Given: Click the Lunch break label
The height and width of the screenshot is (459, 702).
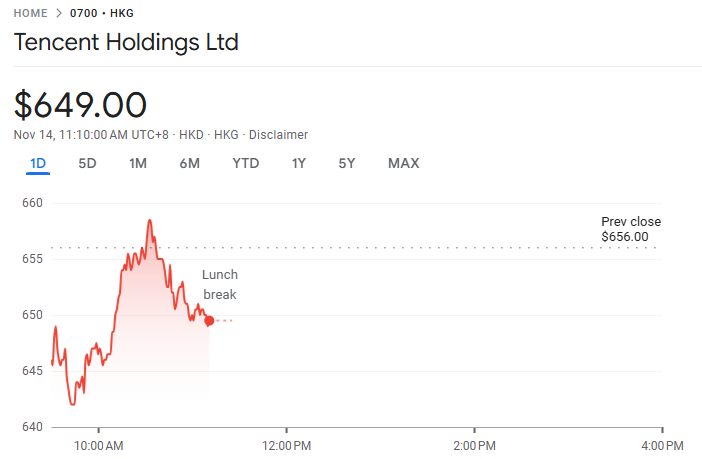Looking at the screenshot, I should point(220,284).
